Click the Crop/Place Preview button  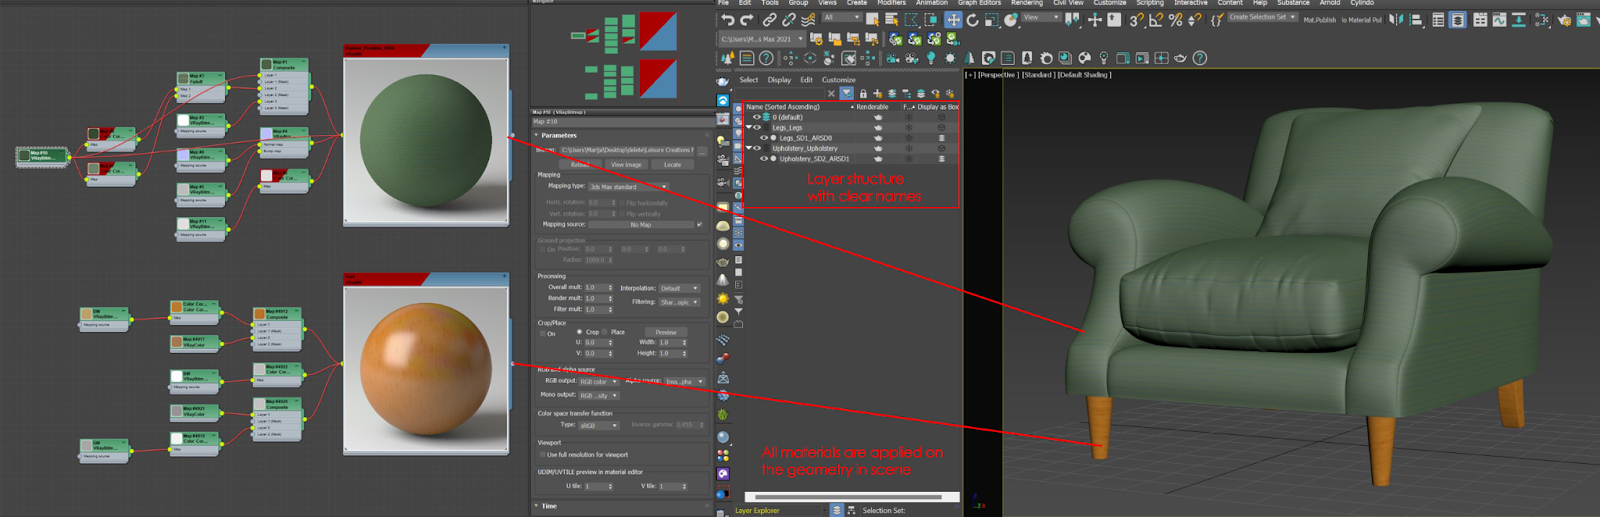tap(666, 332)
